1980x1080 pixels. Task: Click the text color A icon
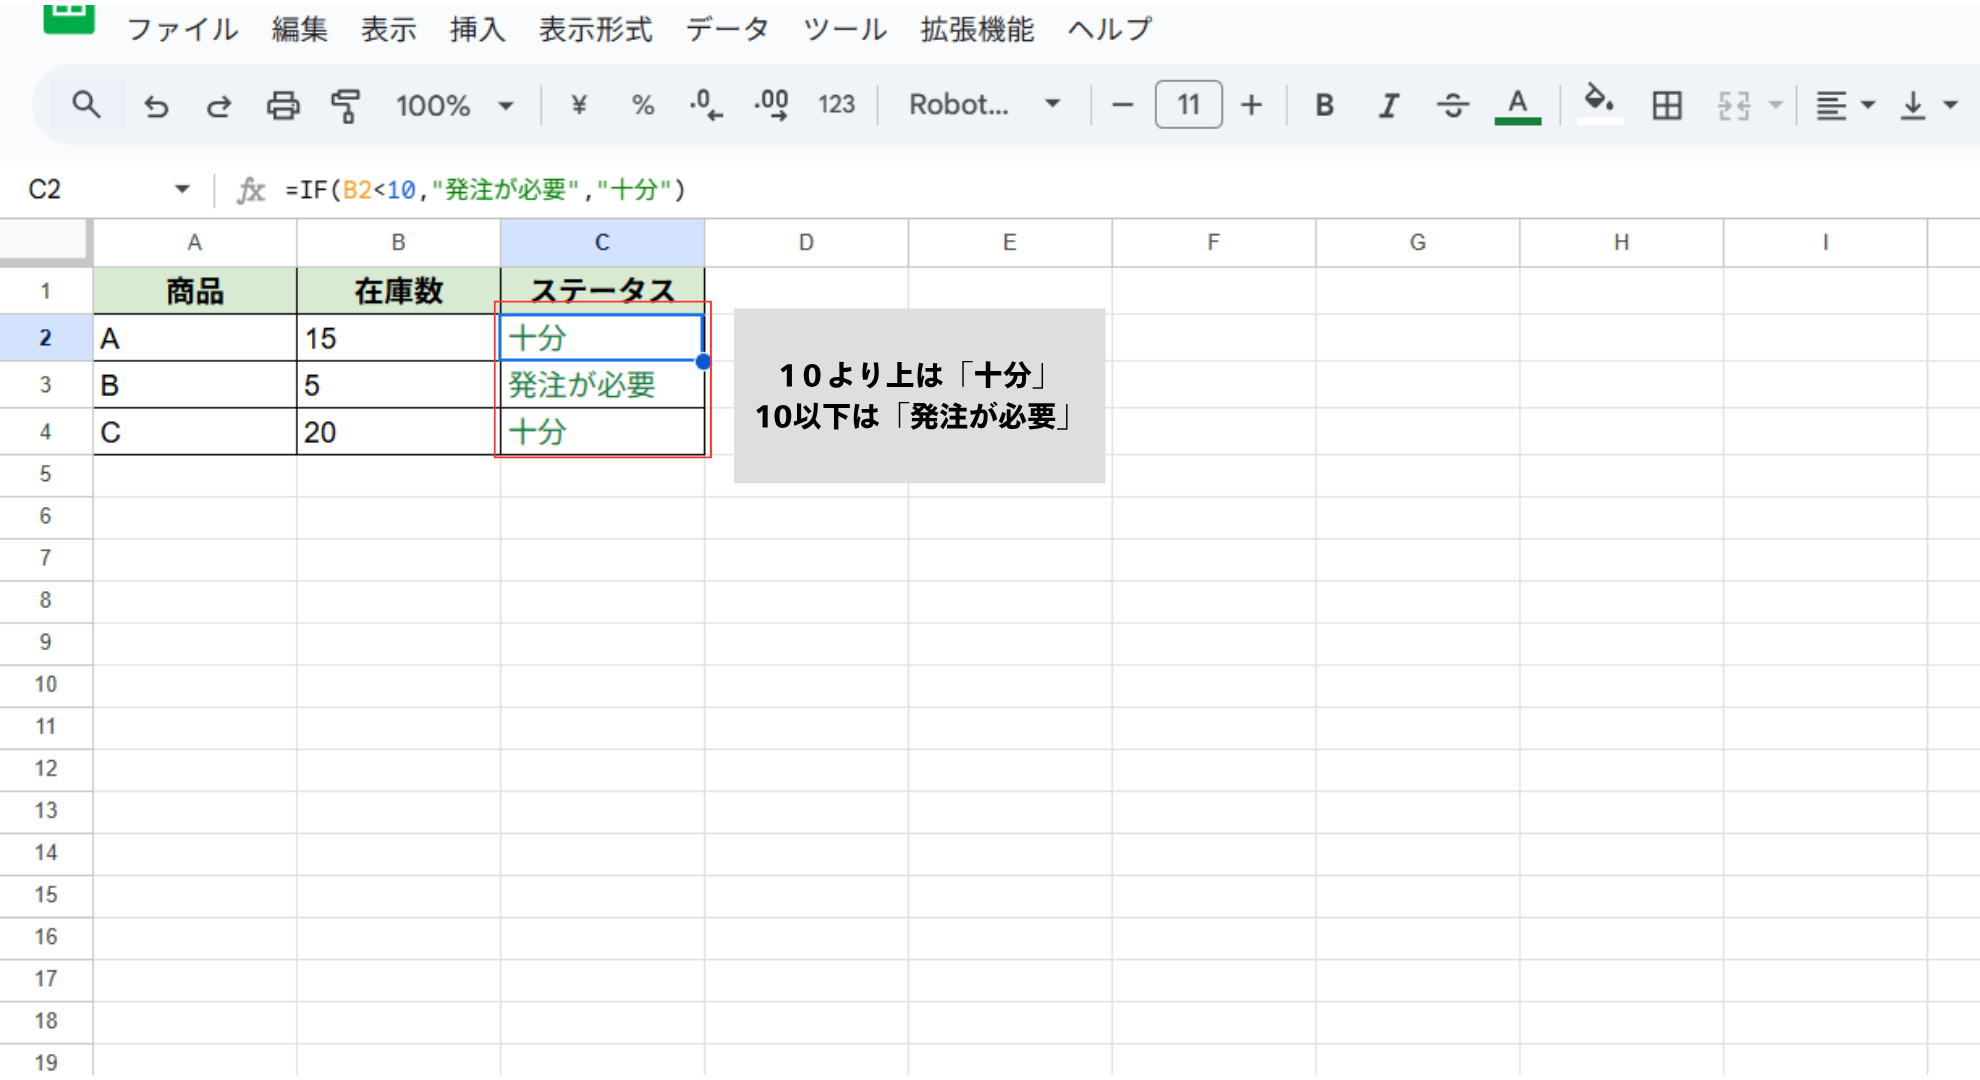coord(1517,105)
